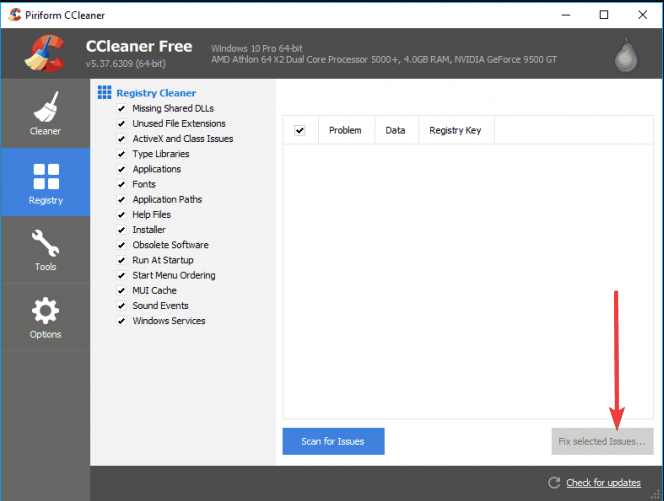
Task: Toggle Run At Startup checkbox
Action: [122, 260]
